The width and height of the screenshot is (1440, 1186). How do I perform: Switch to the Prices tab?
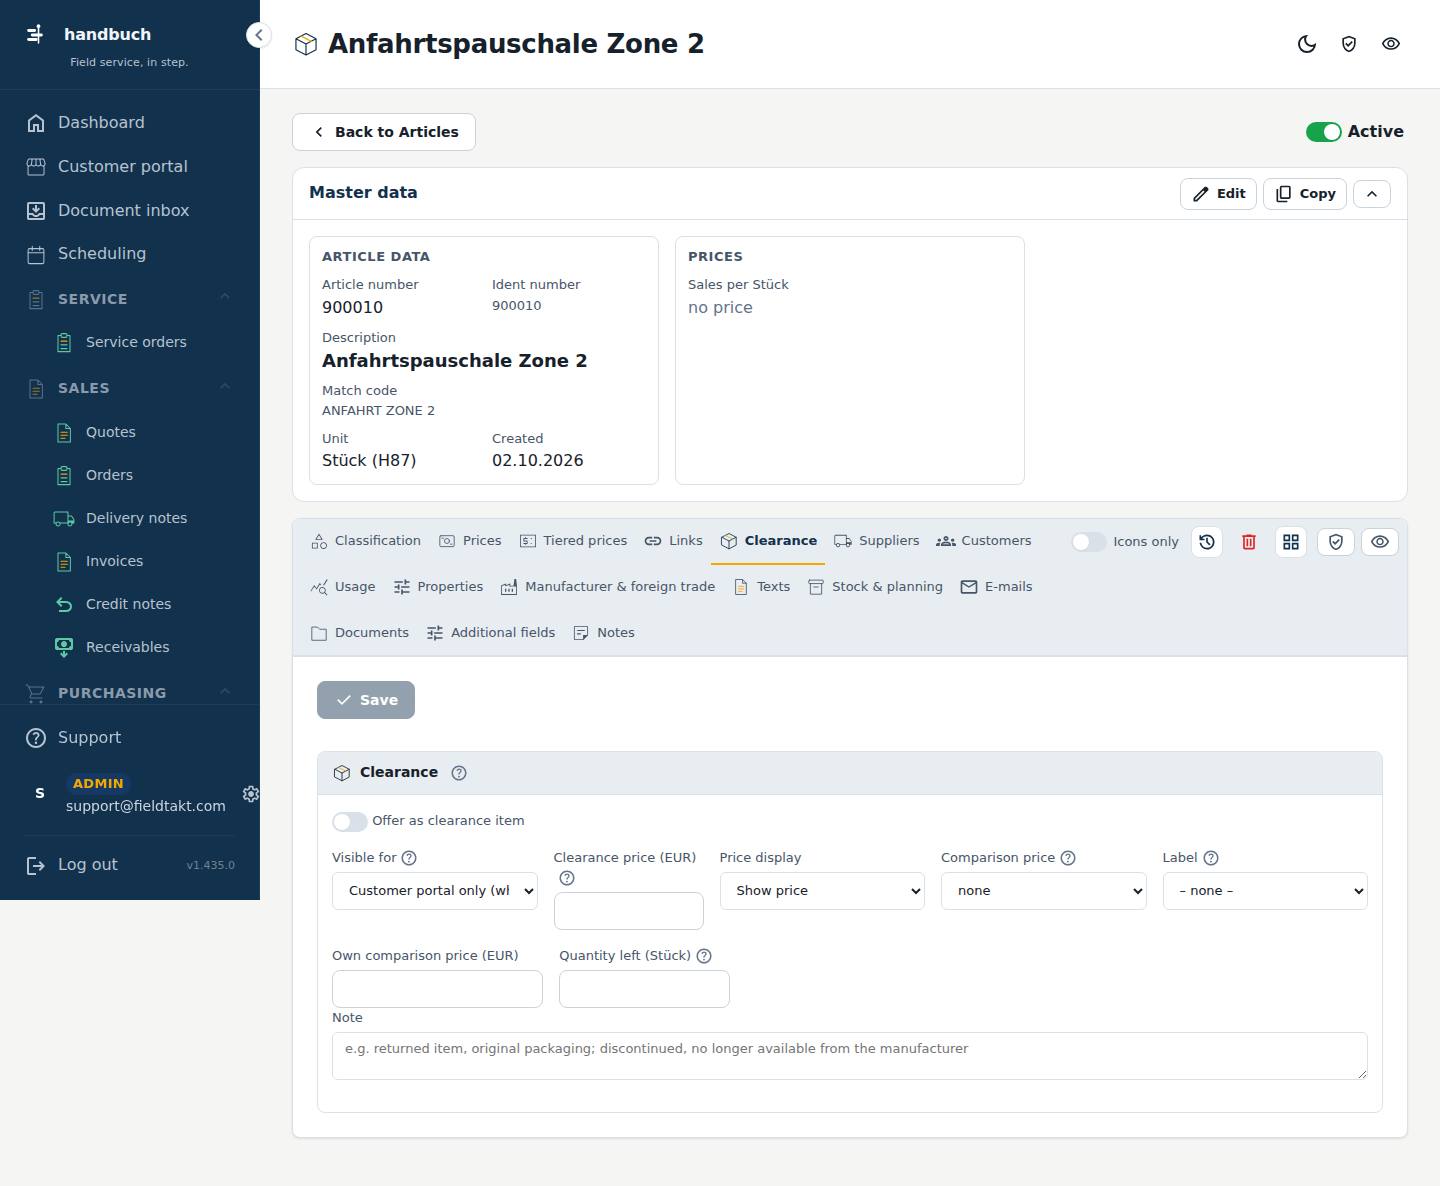click(x=470, y=541)
